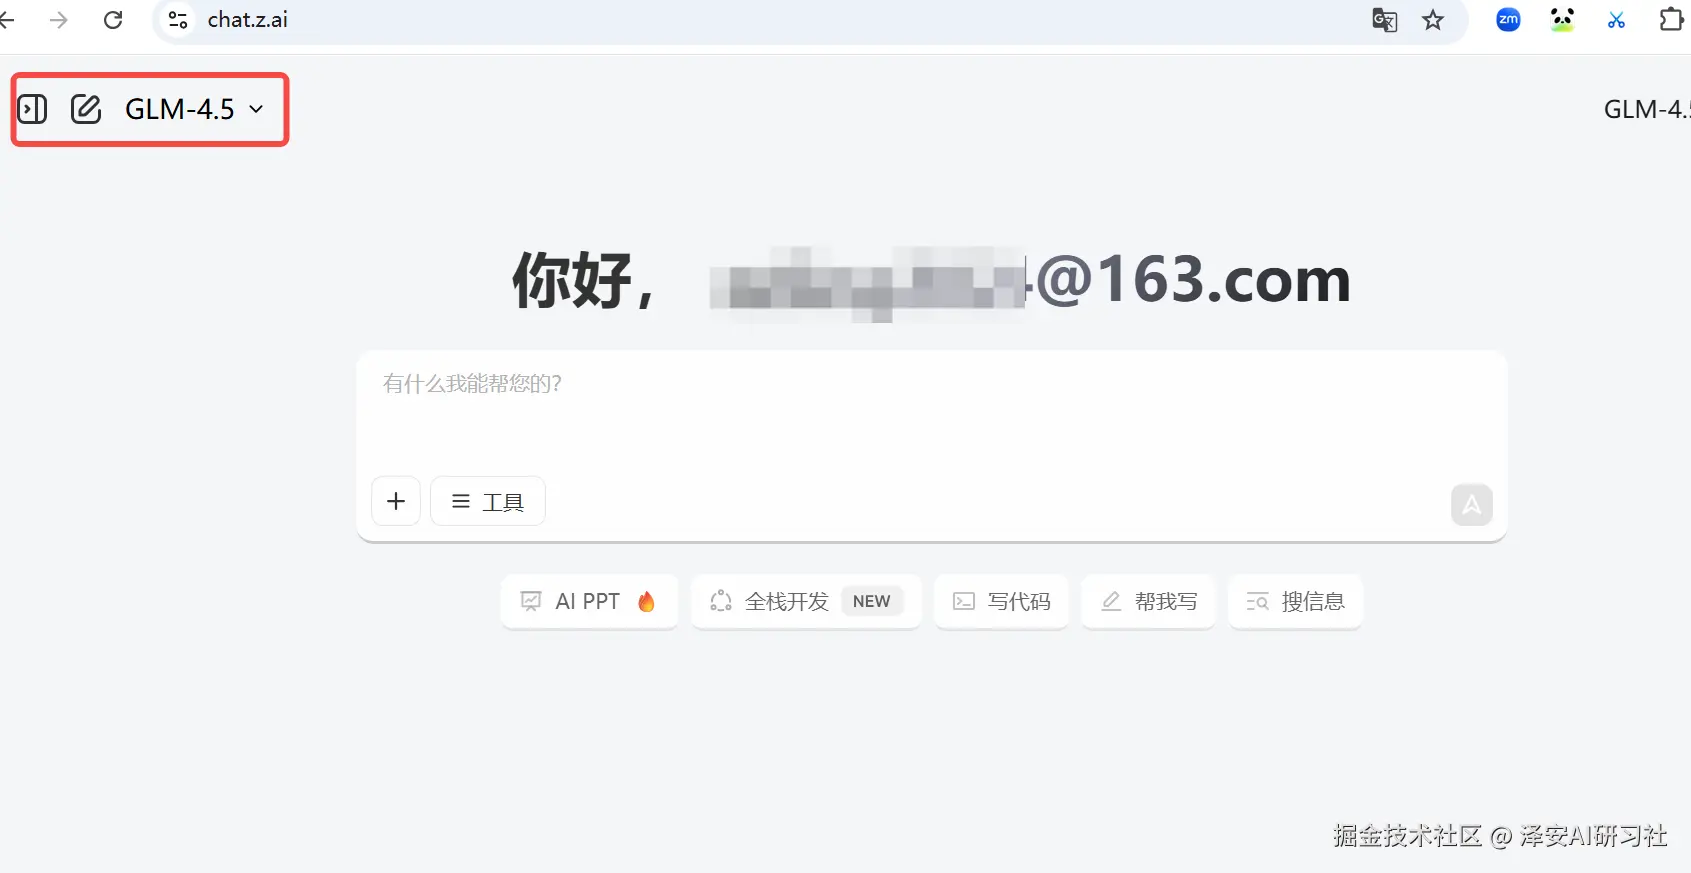Open the 工具 tools menu
Viewport: 1691px width, 873px height.
click(488, 501)
